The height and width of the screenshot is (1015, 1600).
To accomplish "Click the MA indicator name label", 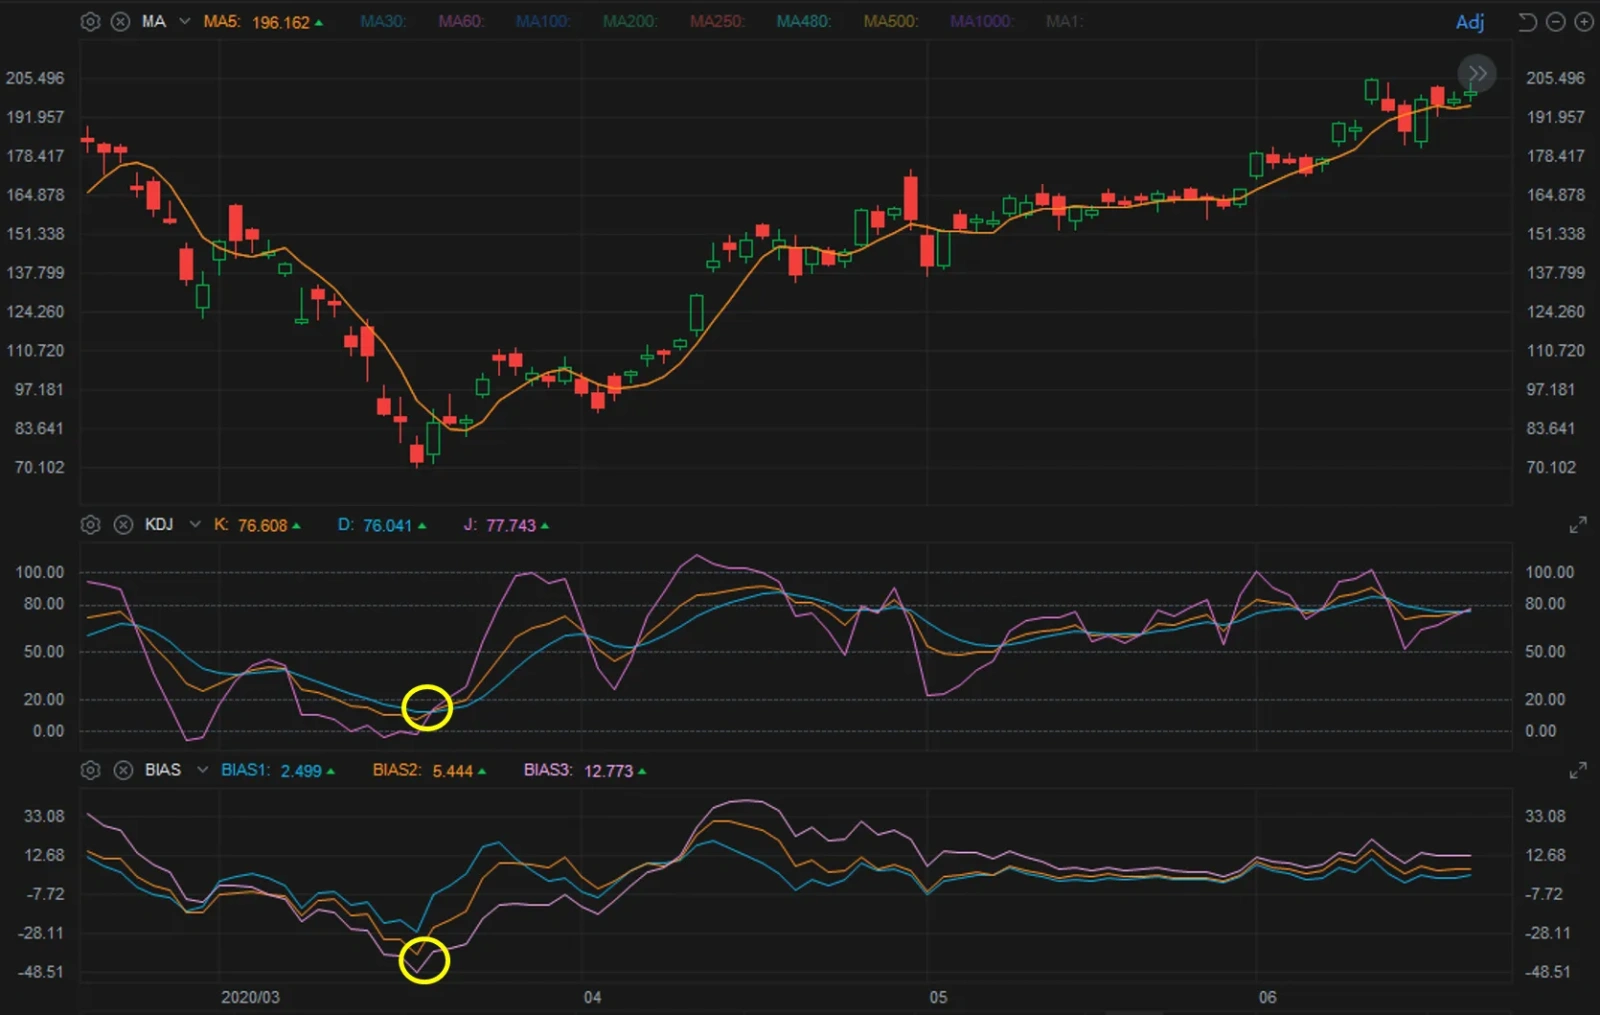I will 153,21.
